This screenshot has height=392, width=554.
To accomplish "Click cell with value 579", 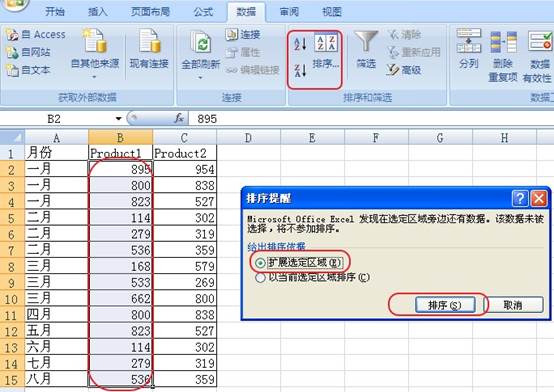I will (x=184, y=266).
